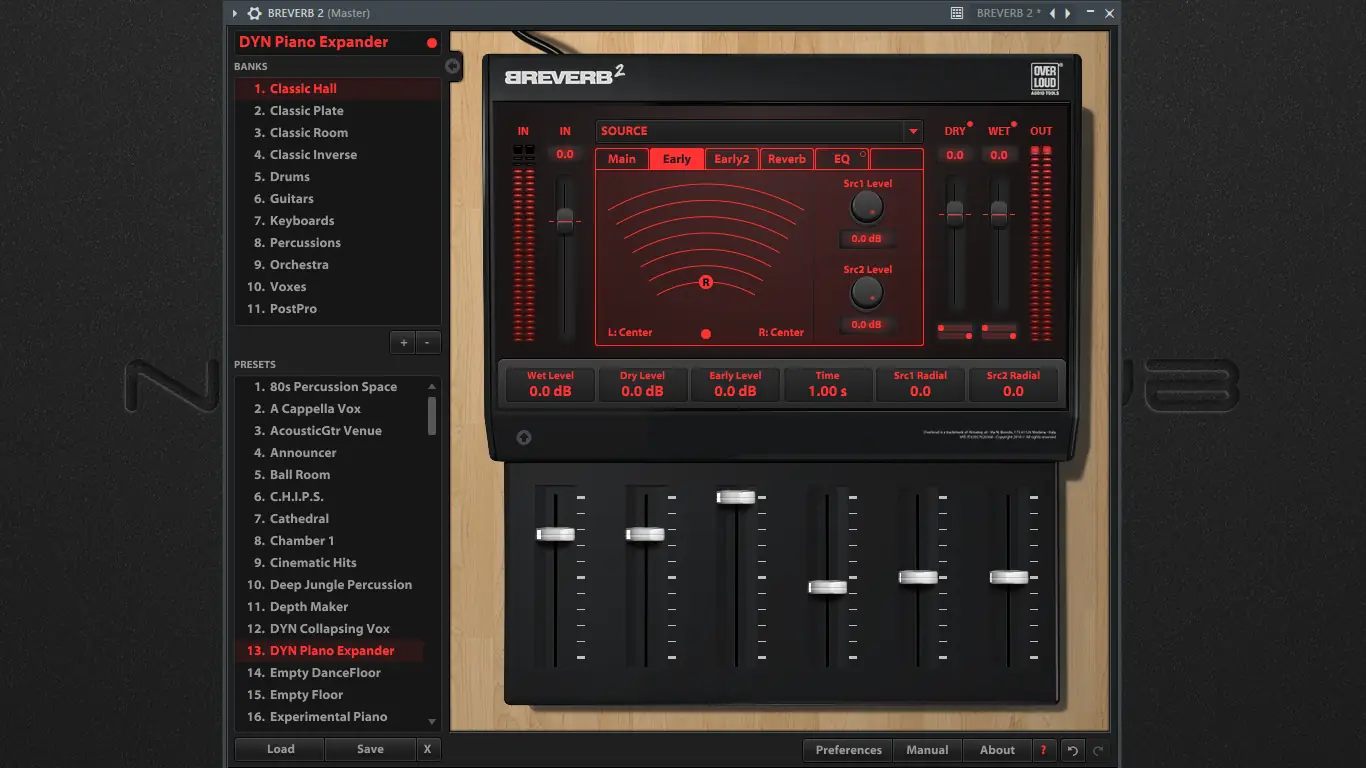1366x768 pixels.
Task: Select the Experimental Piano preset
Action: 328,717
